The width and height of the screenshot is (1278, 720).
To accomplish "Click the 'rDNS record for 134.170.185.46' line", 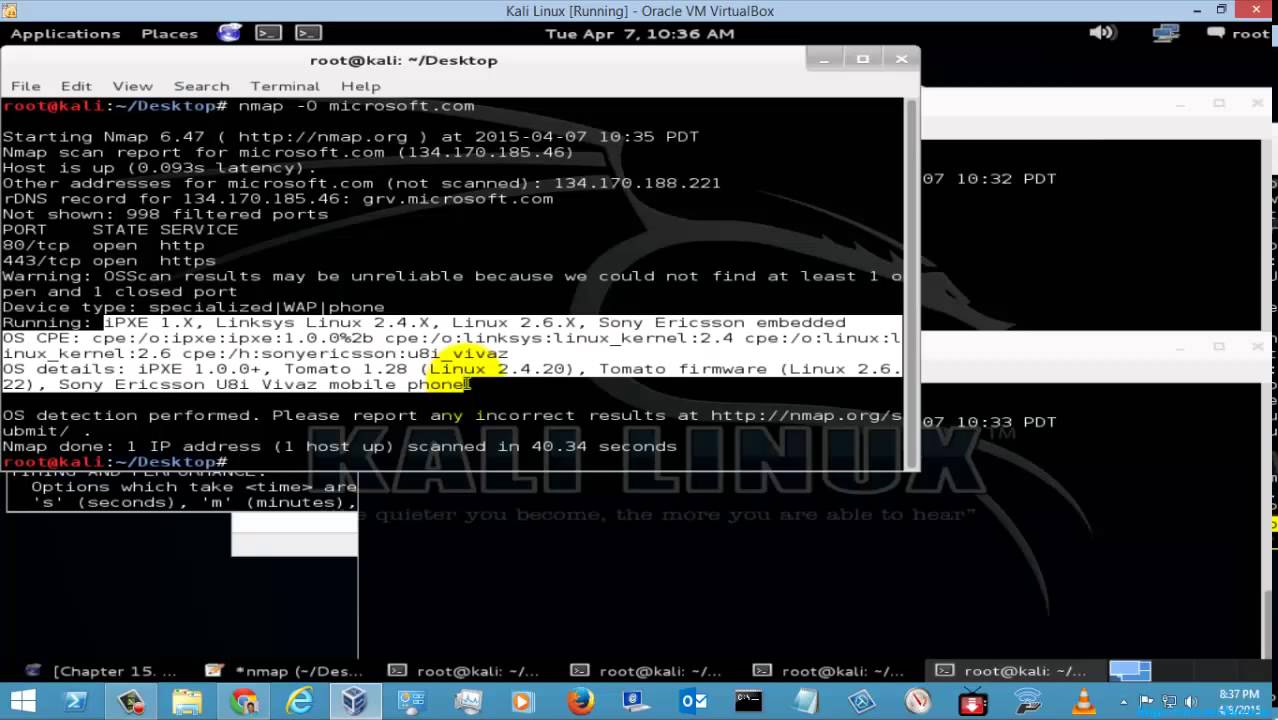I will (278, 199).
